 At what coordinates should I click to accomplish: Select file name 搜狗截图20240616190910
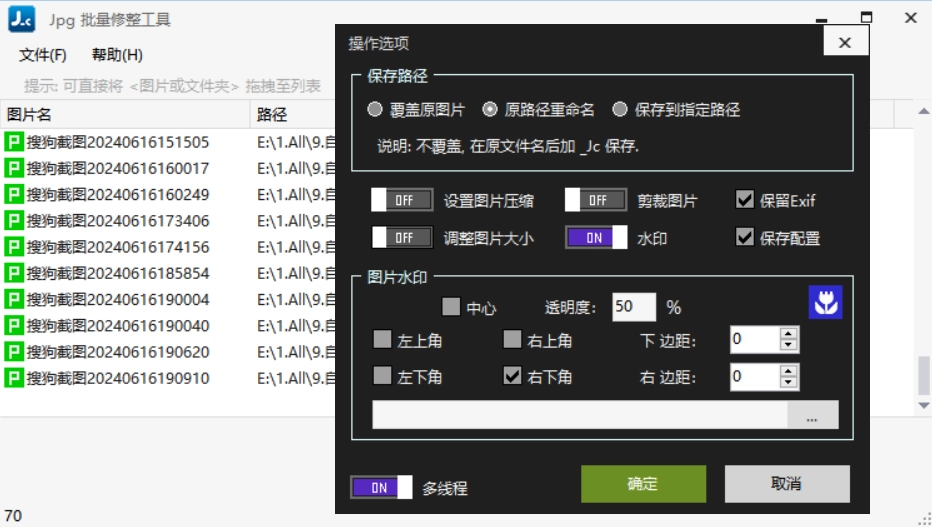coord(118,378)
